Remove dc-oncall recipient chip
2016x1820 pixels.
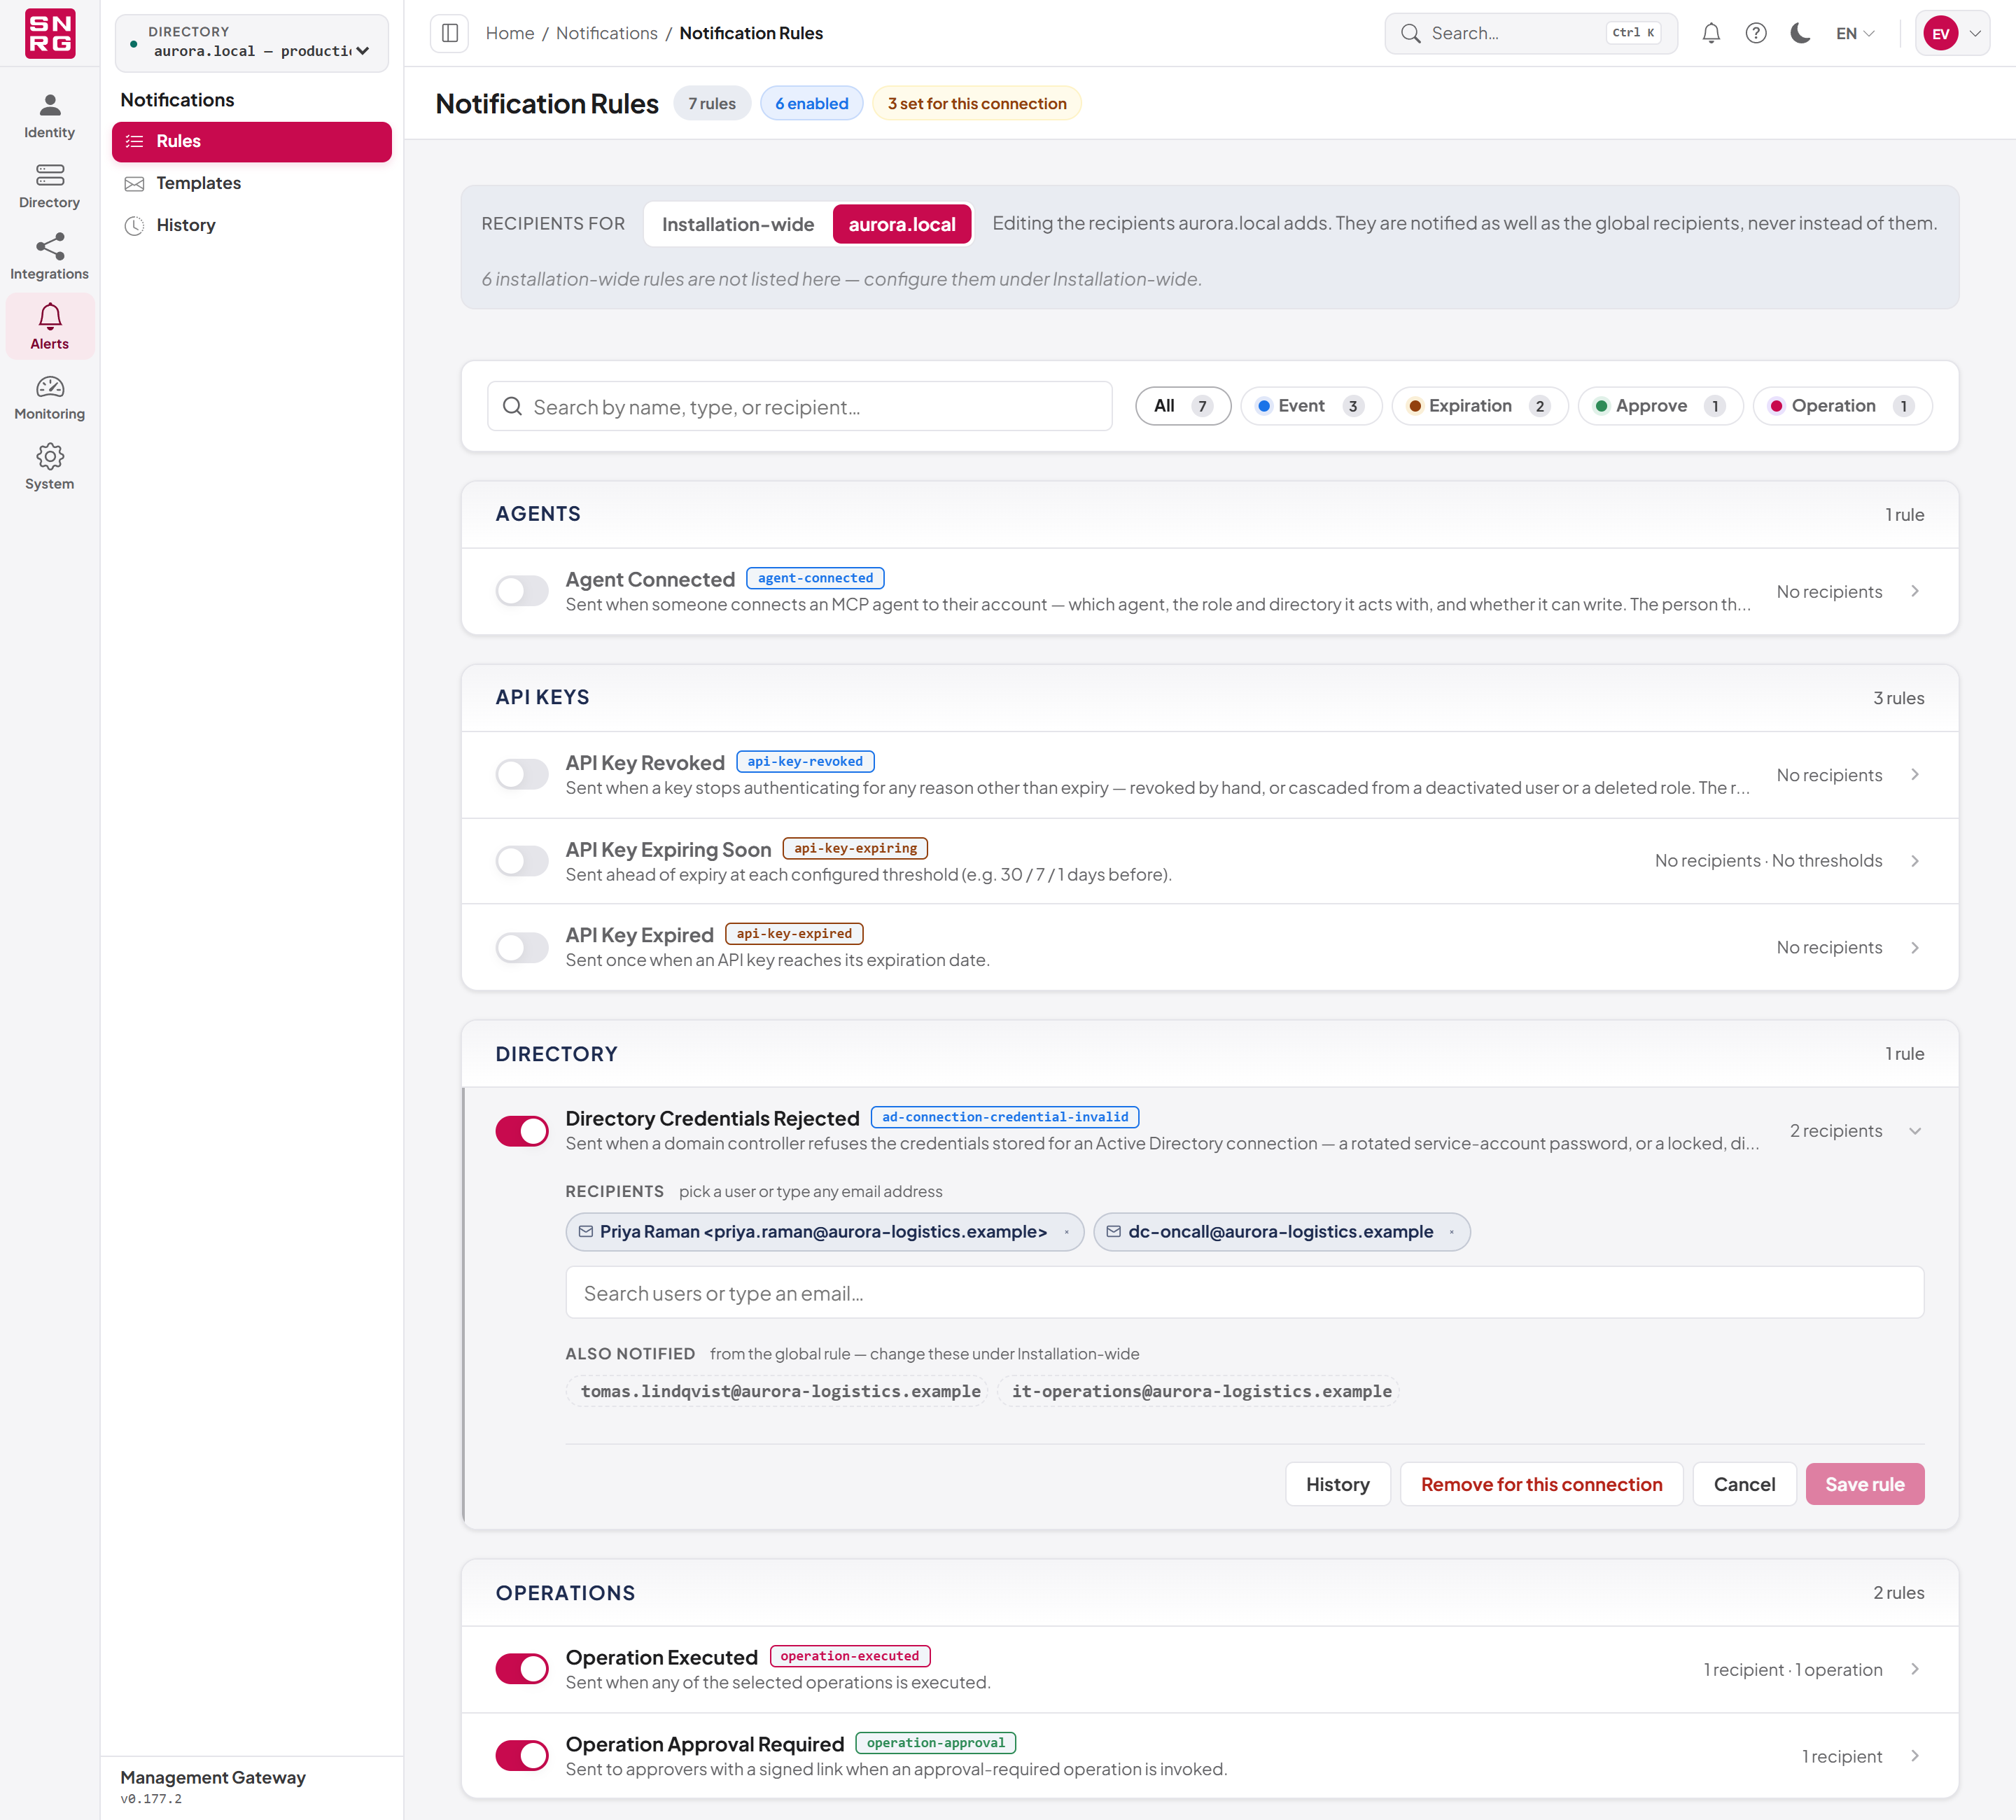pos(1452,1232)
